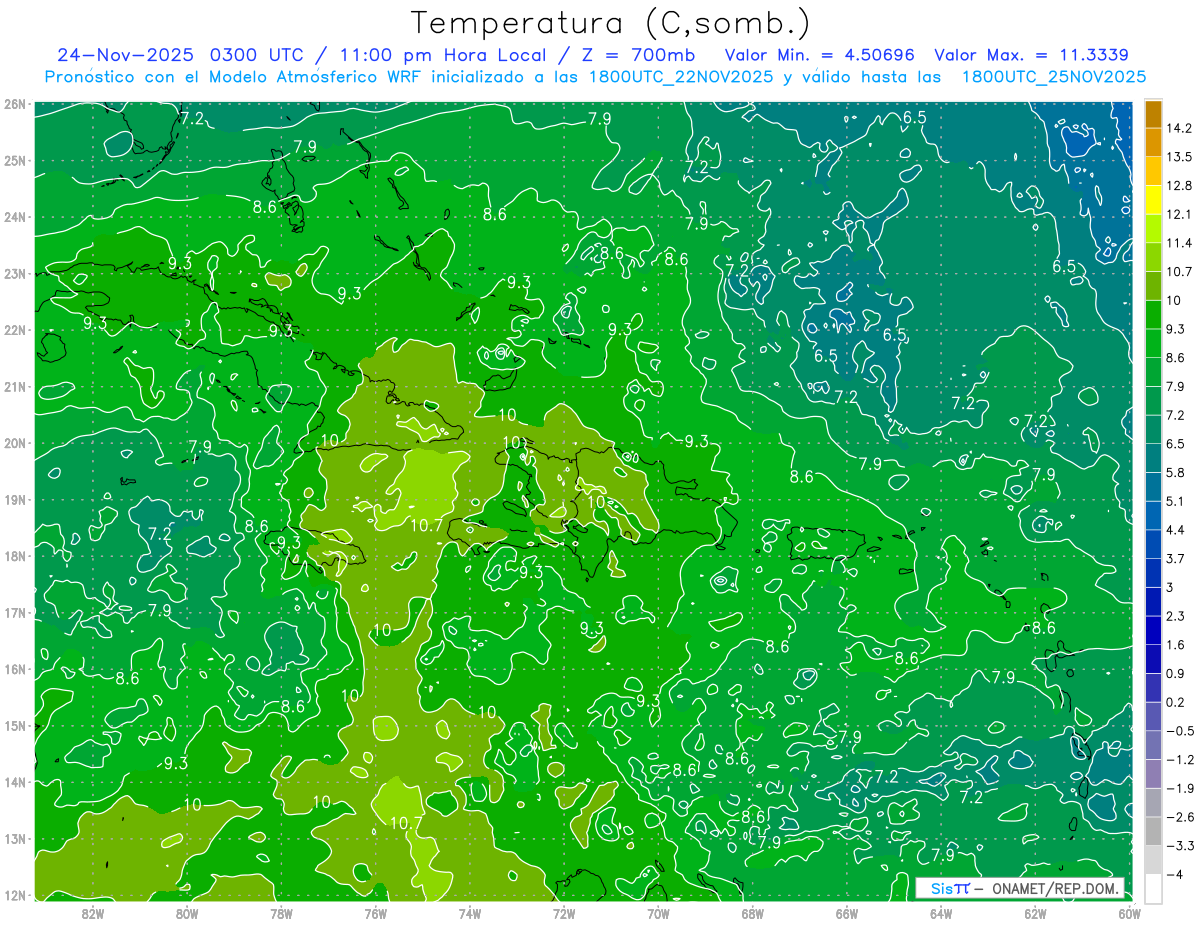The image size is (1200, 927).
Task: Click the valid-until time "1800UTC_25NOV2025"
Action: coord(1054,77)
